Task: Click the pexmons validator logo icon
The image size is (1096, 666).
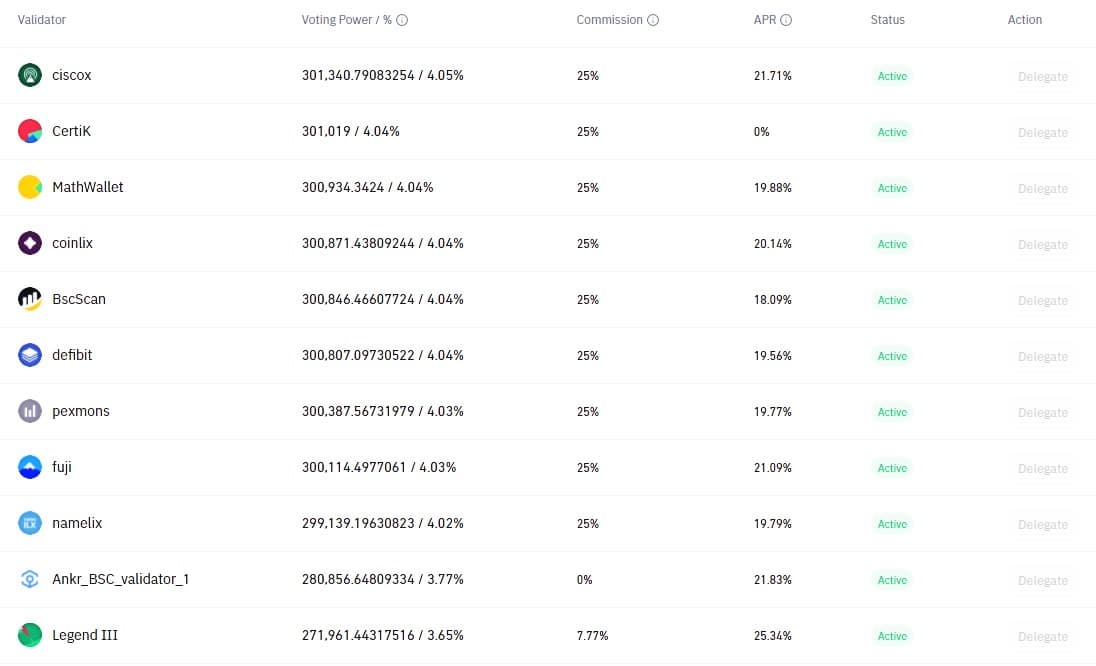Action: click(29, 411)
